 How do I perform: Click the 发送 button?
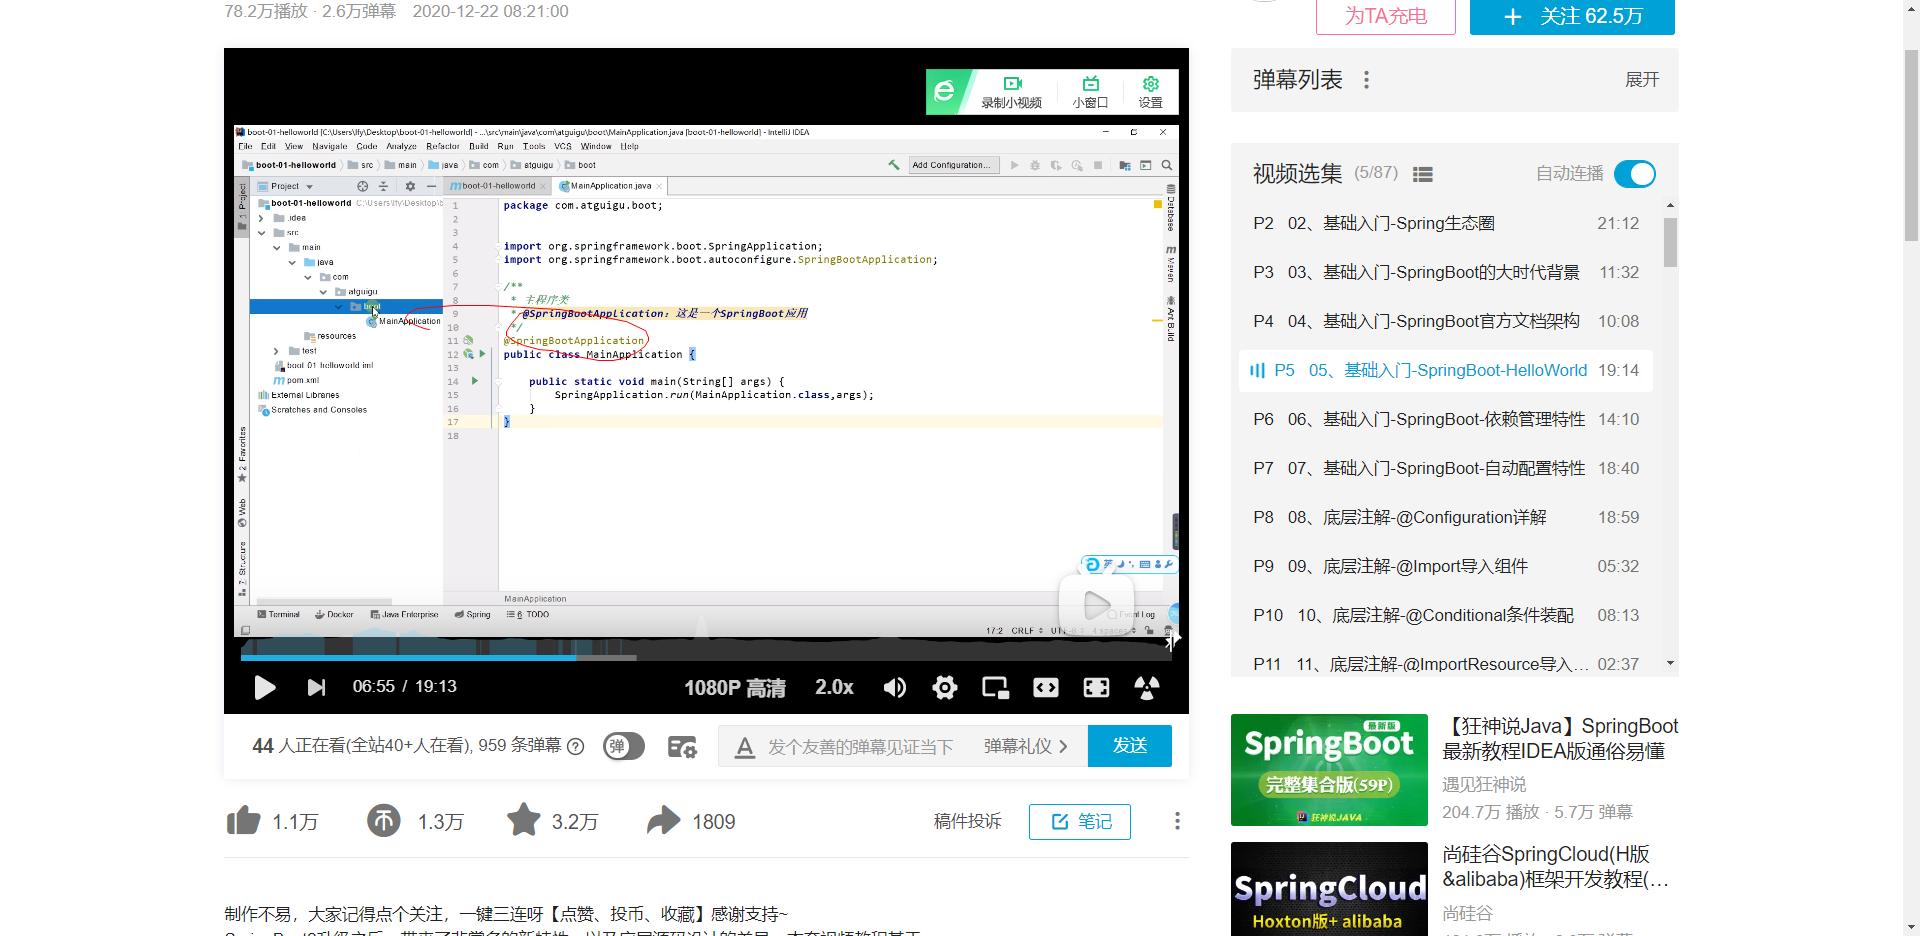click(x=1130, y=746)
